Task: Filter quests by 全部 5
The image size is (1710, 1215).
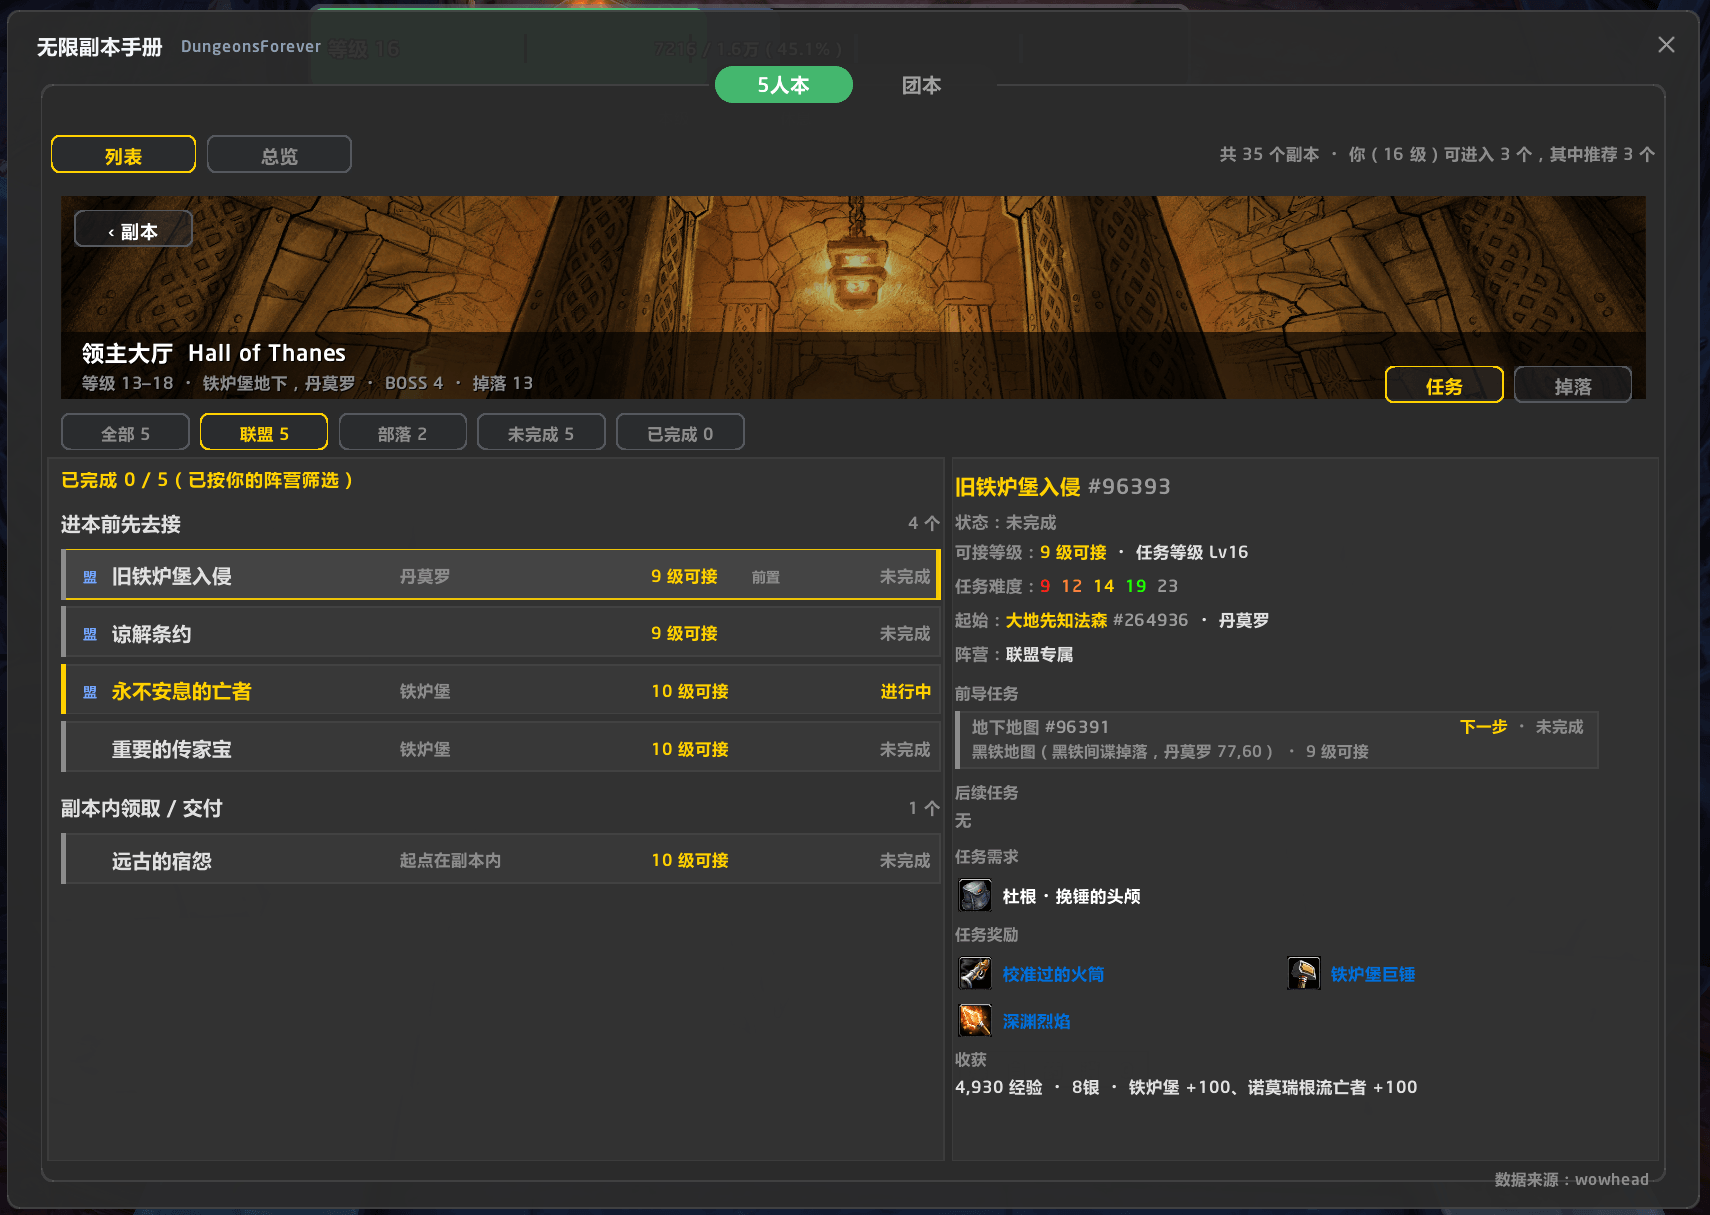Action: point(125,433)
